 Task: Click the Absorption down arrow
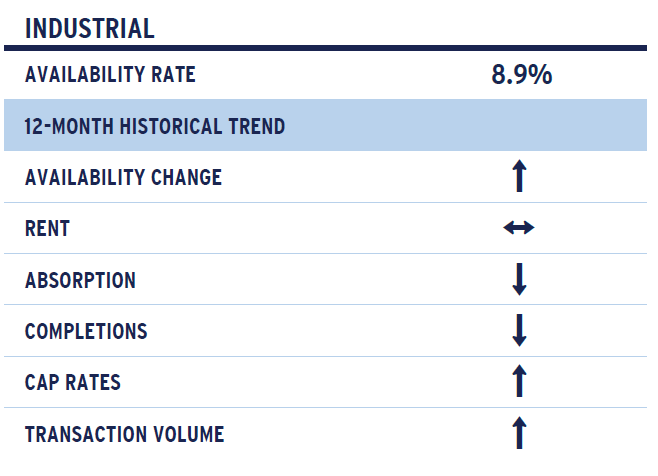pyautogui.click(x=520, y=279)
